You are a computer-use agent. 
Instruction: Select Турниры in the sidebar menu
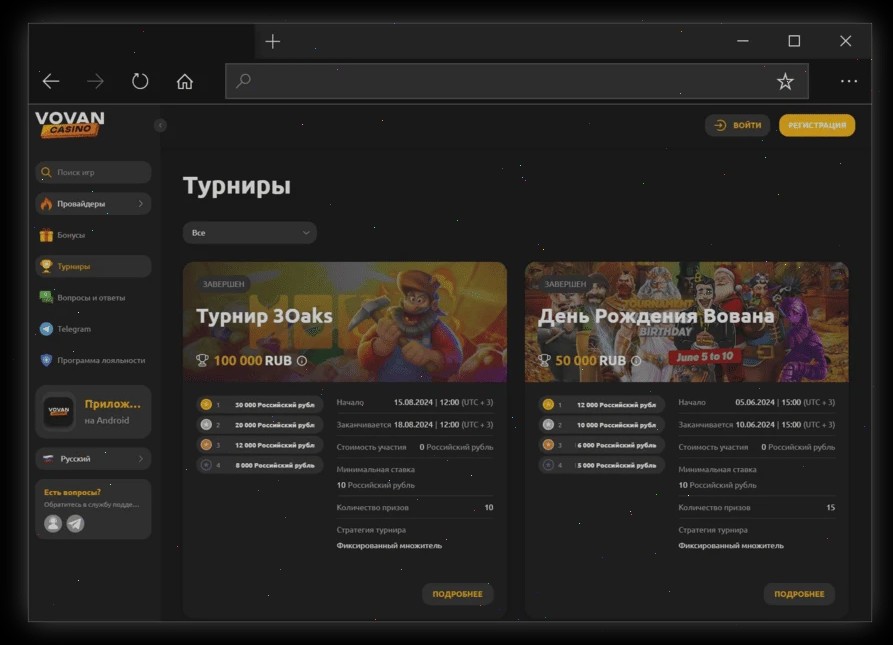point(93,266)
